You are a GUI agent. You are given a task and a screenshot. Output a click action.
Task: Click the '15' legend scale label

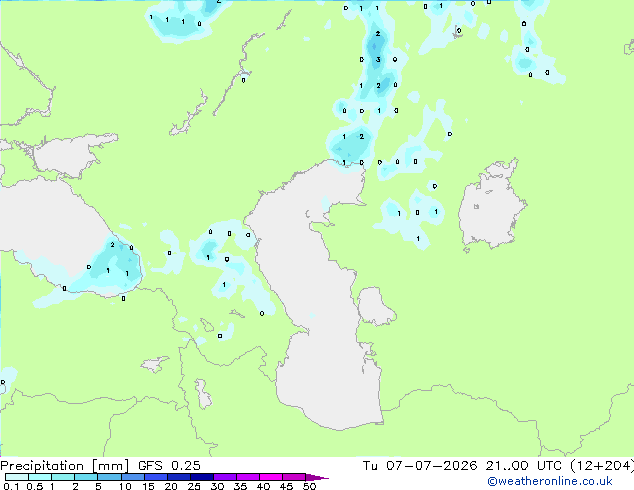click(x=148, y=486)
